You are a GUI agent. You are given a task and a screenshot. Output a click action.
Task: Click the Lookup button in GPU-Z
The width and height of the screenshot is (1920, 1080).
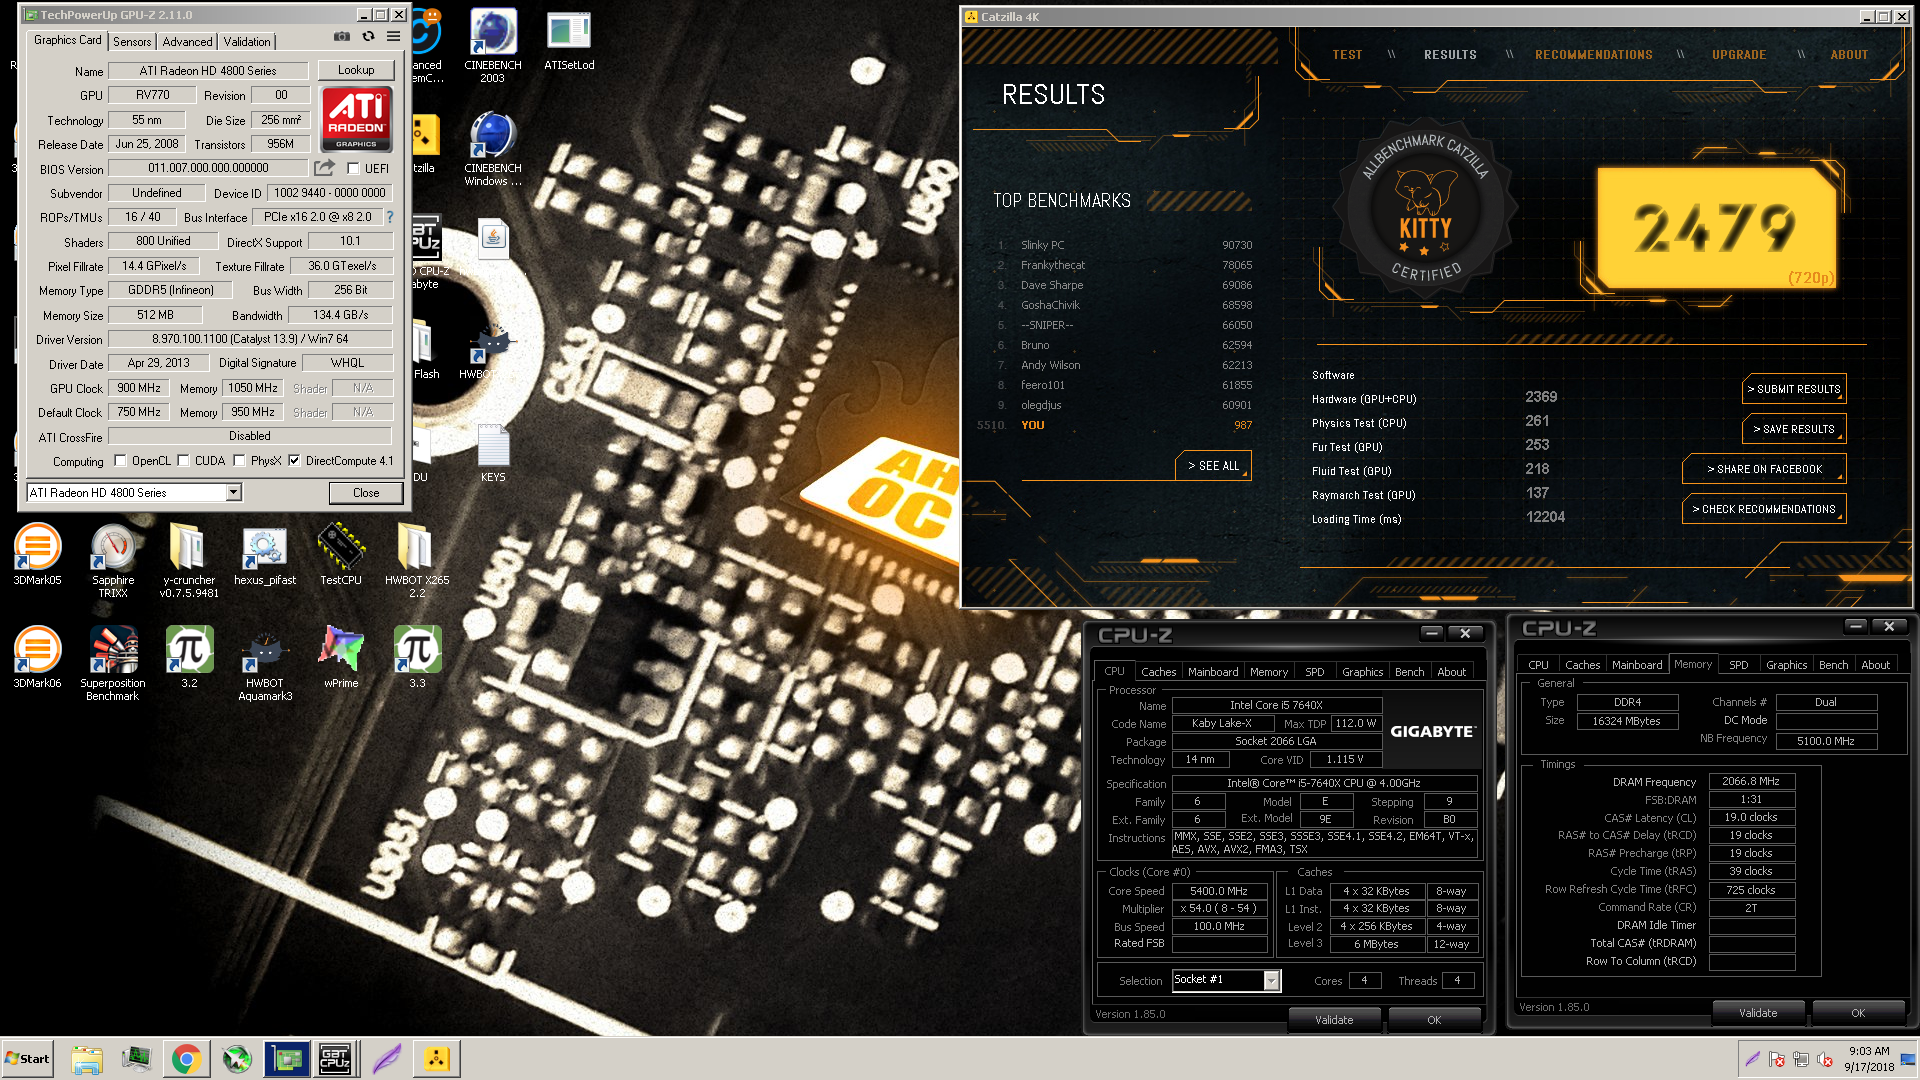356,70
